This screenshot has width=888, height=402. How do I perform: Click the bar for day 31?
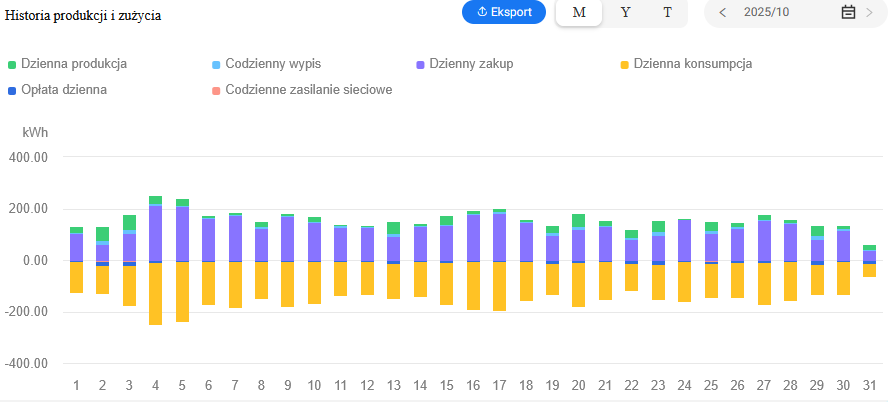pyautogui.click(x=869, y=255)
